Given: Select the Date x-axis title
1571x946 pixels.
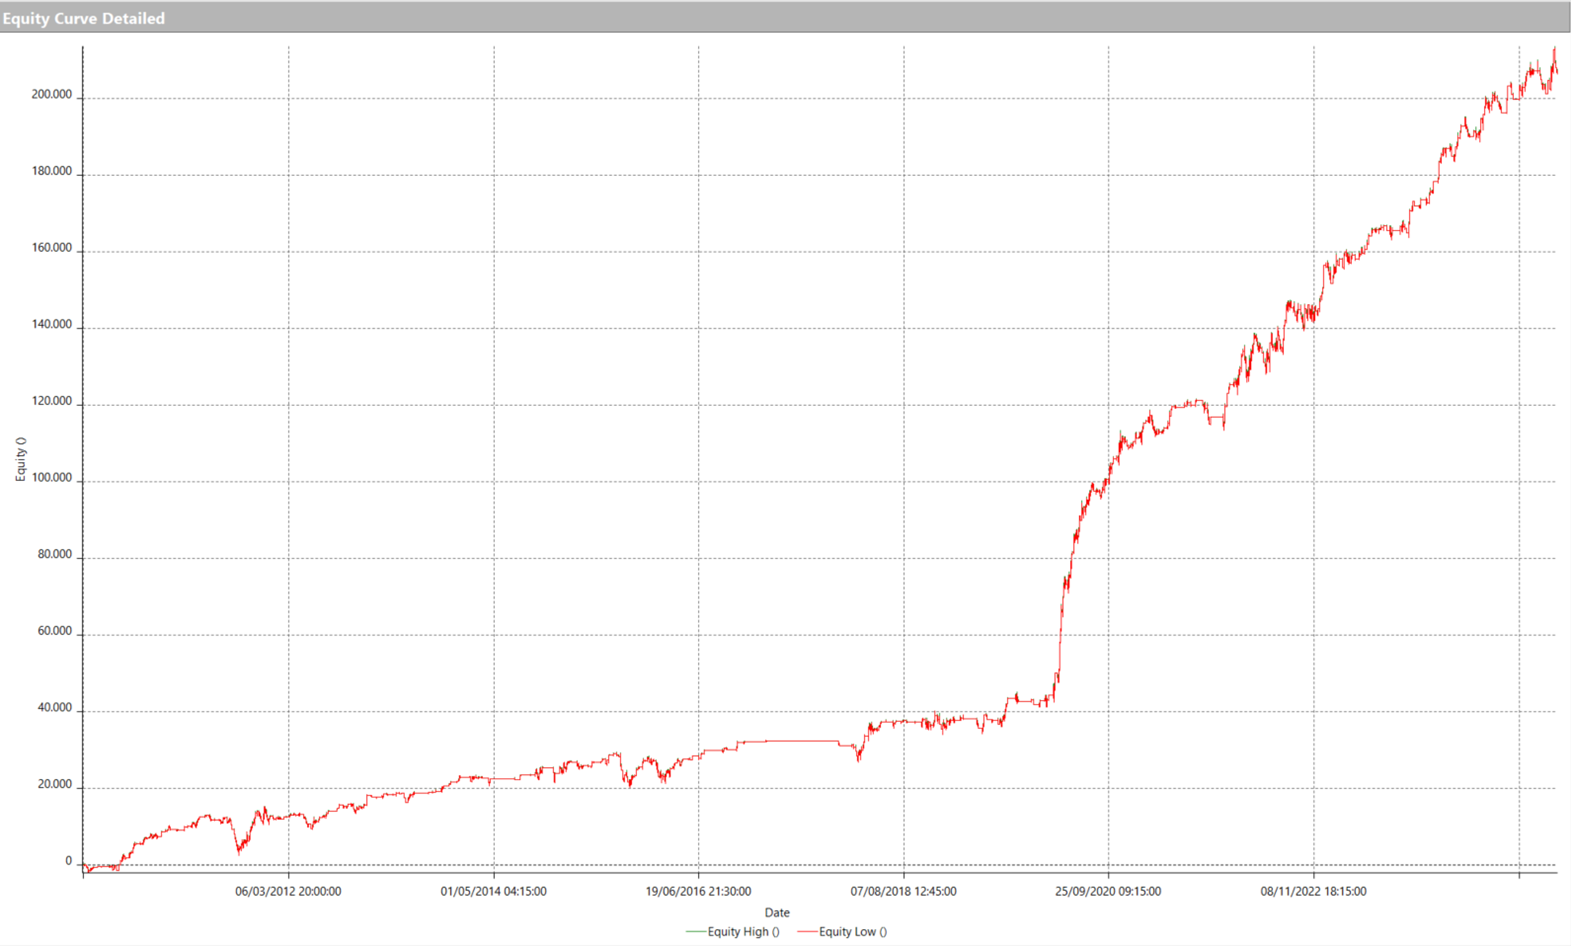Looking at the screenshot, I should click(x=777, y=912).
